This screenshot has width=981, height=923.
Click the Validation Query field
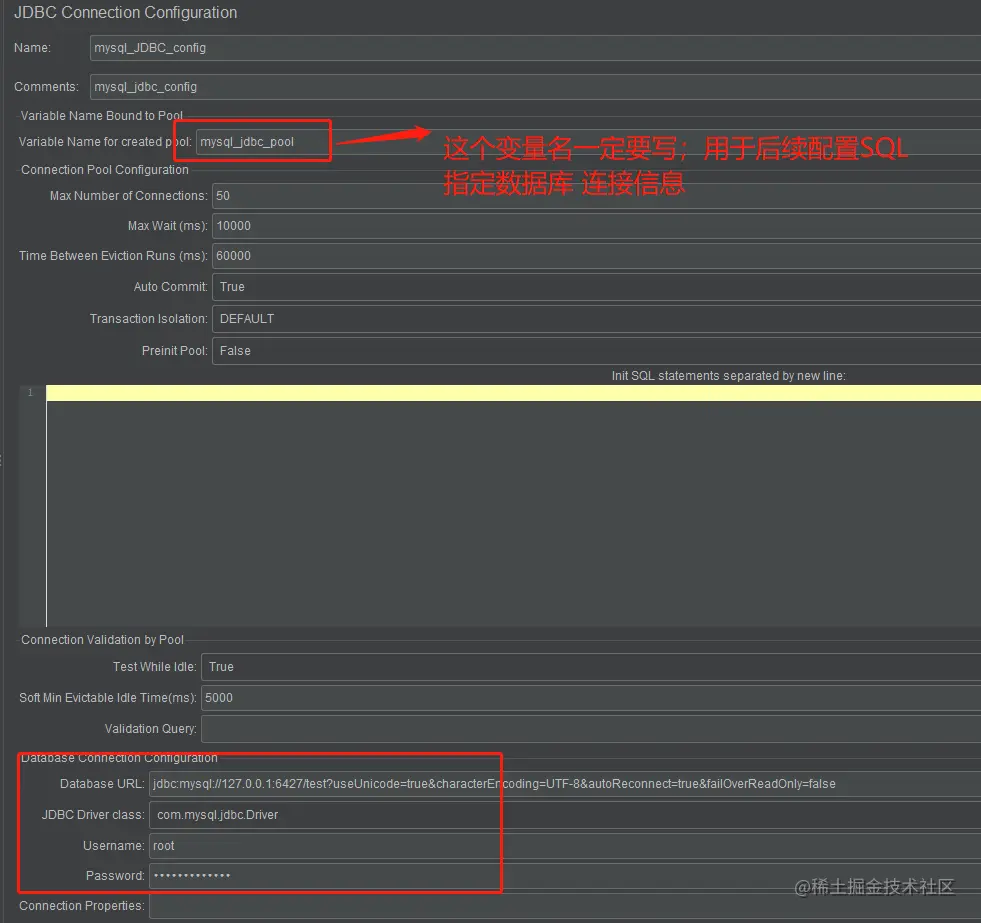[591, 729]
